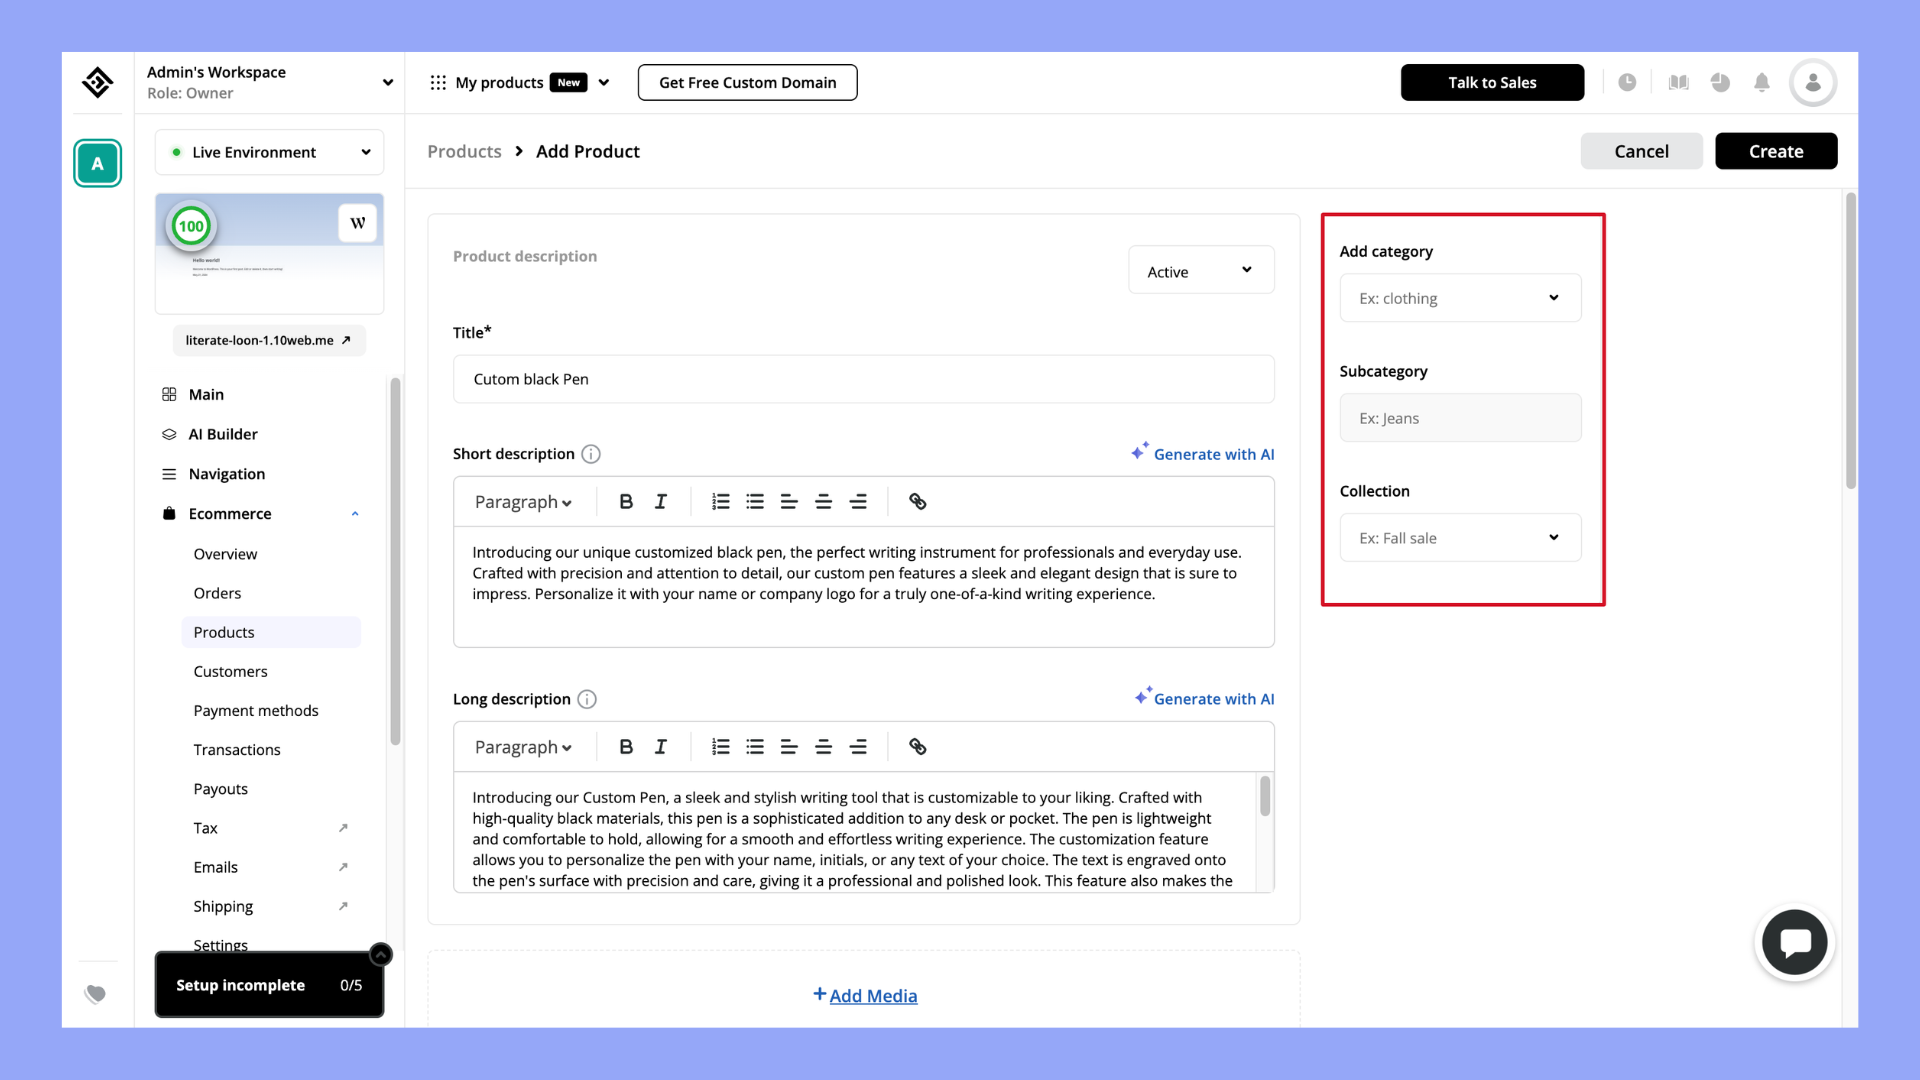This screenshot has width=1920, height=1080.
Task: Open the Active status dropdown
Action: click(x=1201, y=271)
